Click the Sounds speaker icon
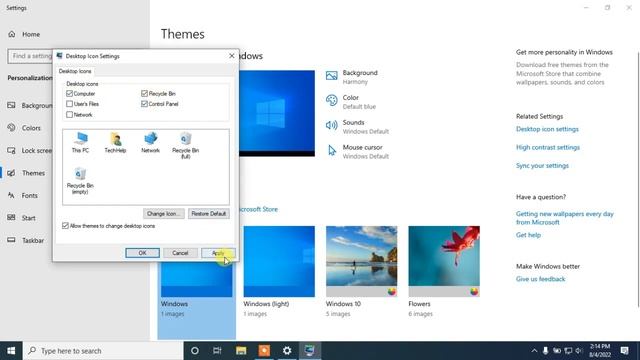 [331, 125]
